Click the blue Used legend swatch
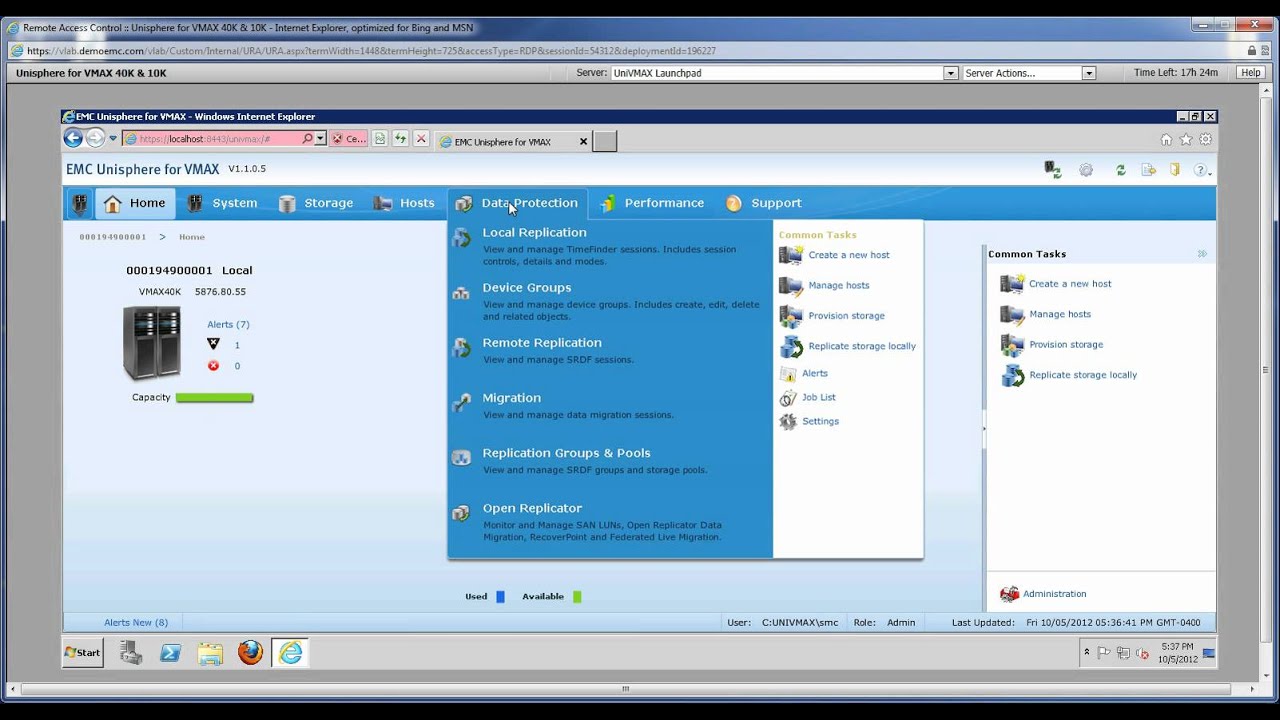The height and width of the screenshot is (720, 1280). point(500,597)
